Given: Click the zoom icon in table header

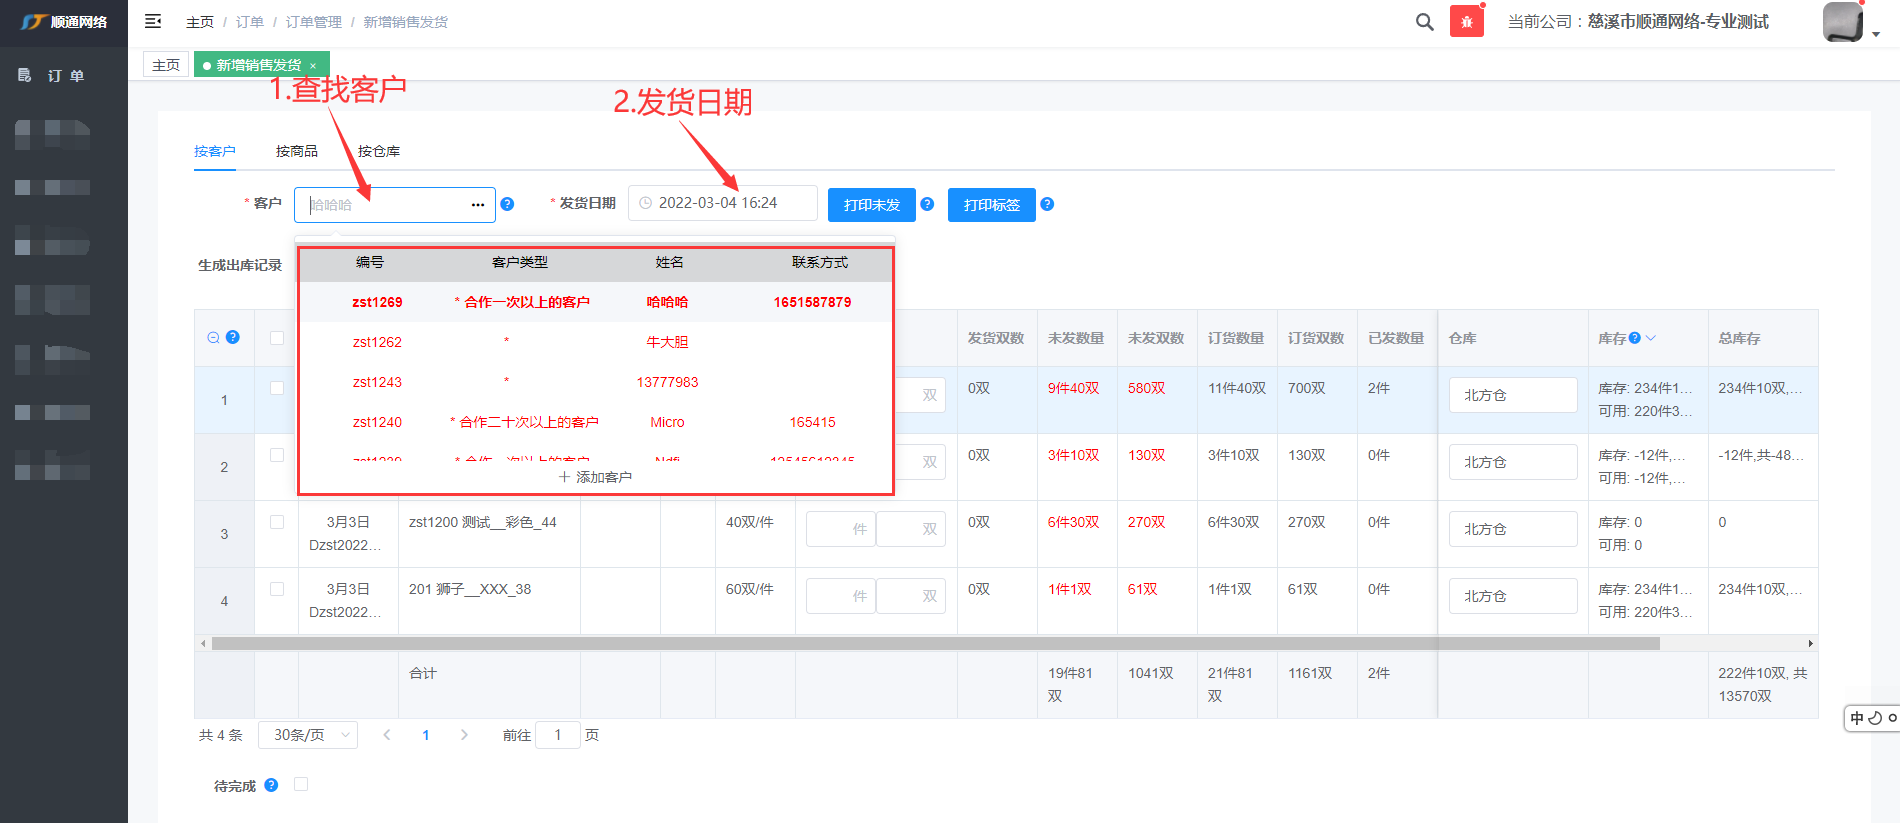Looking at the screenshot, I should [213, 338].
